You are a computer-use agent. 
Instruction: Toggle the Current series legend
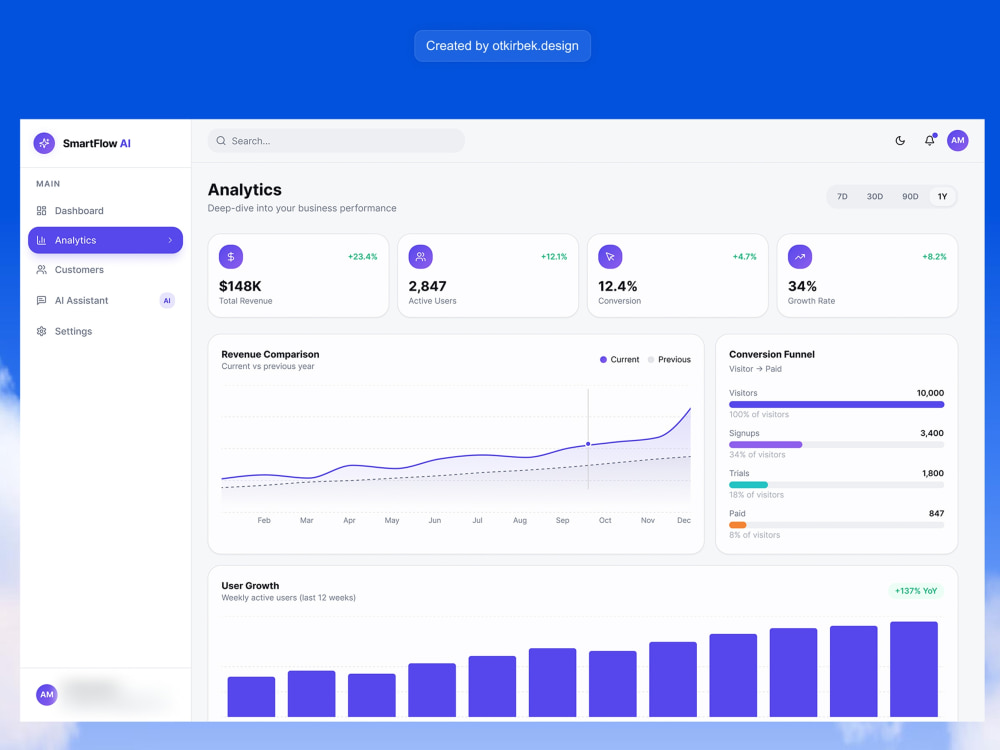(x=619, y=360)
